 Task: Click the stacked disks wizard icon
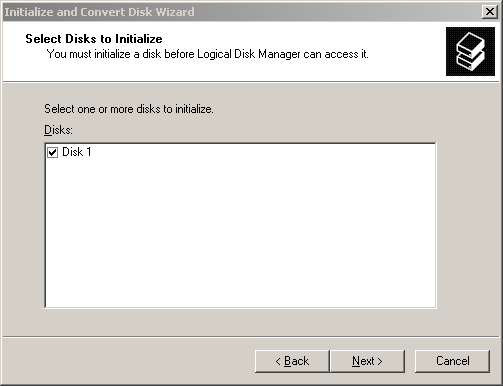click(x=470, y=51)
